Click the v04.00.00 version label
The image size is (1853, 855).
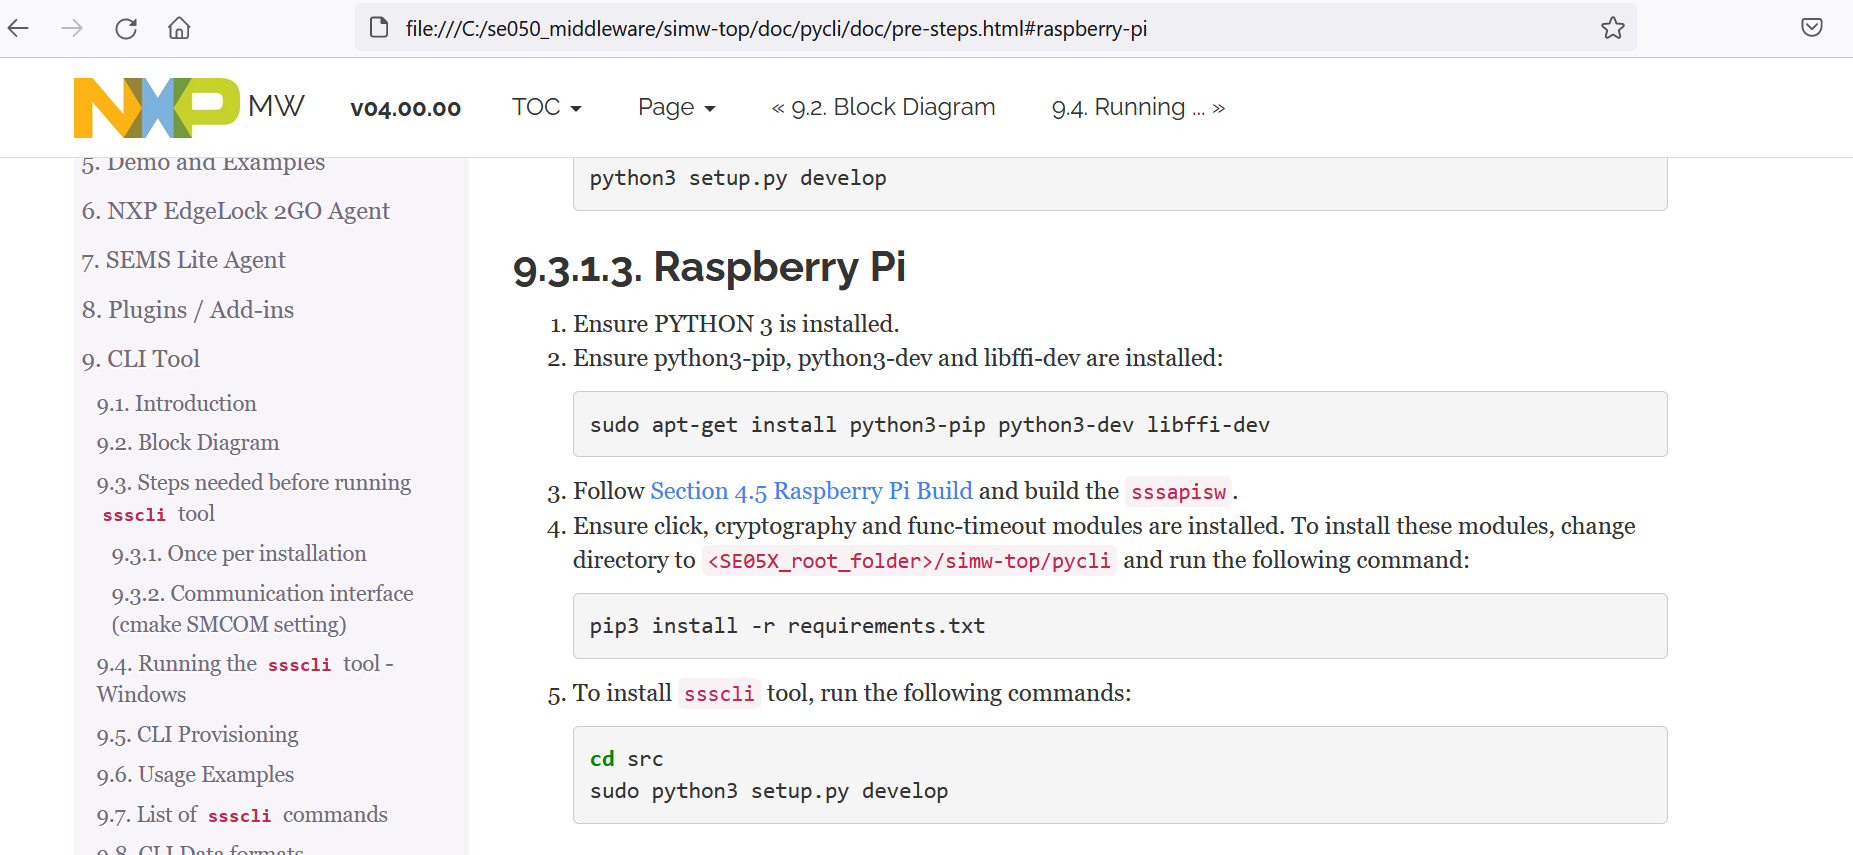405,108
